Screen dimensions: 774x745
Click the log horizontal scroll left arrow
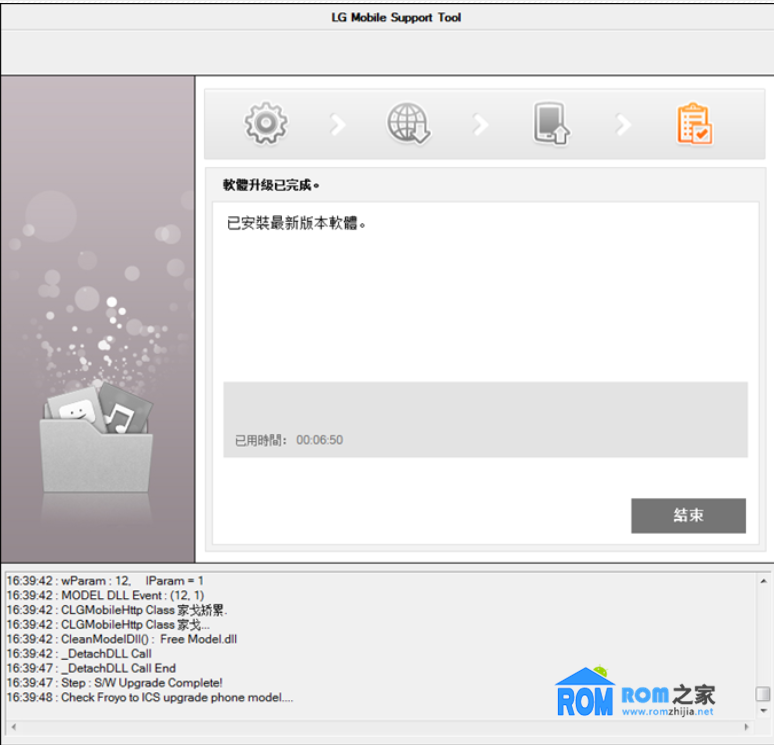coord(13,727)
